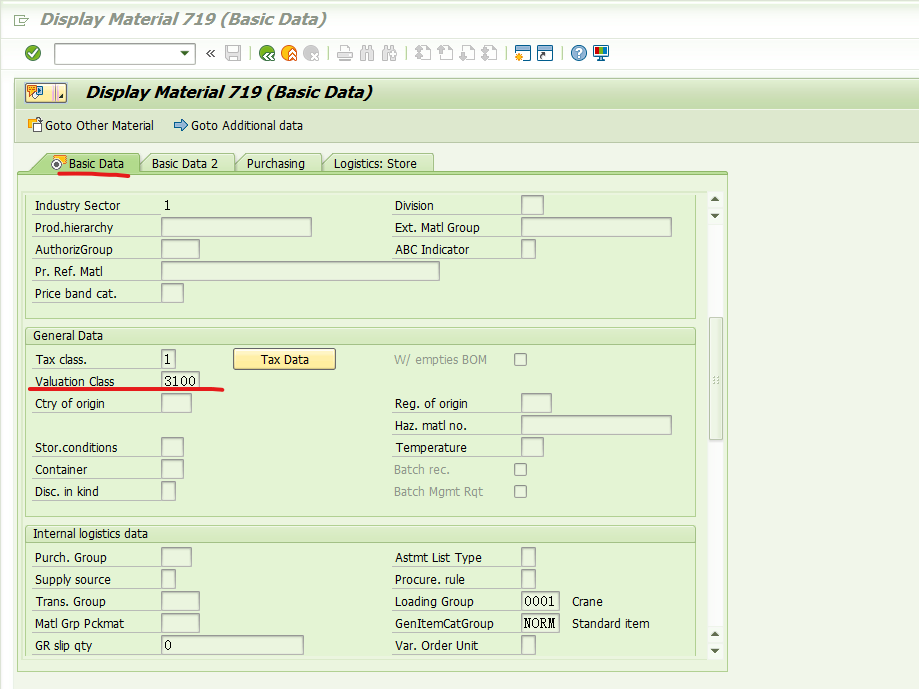The width and height of the screenshot is (919, 689).
Task: Open the system menu icon in title bar
Action: (21, 21)
